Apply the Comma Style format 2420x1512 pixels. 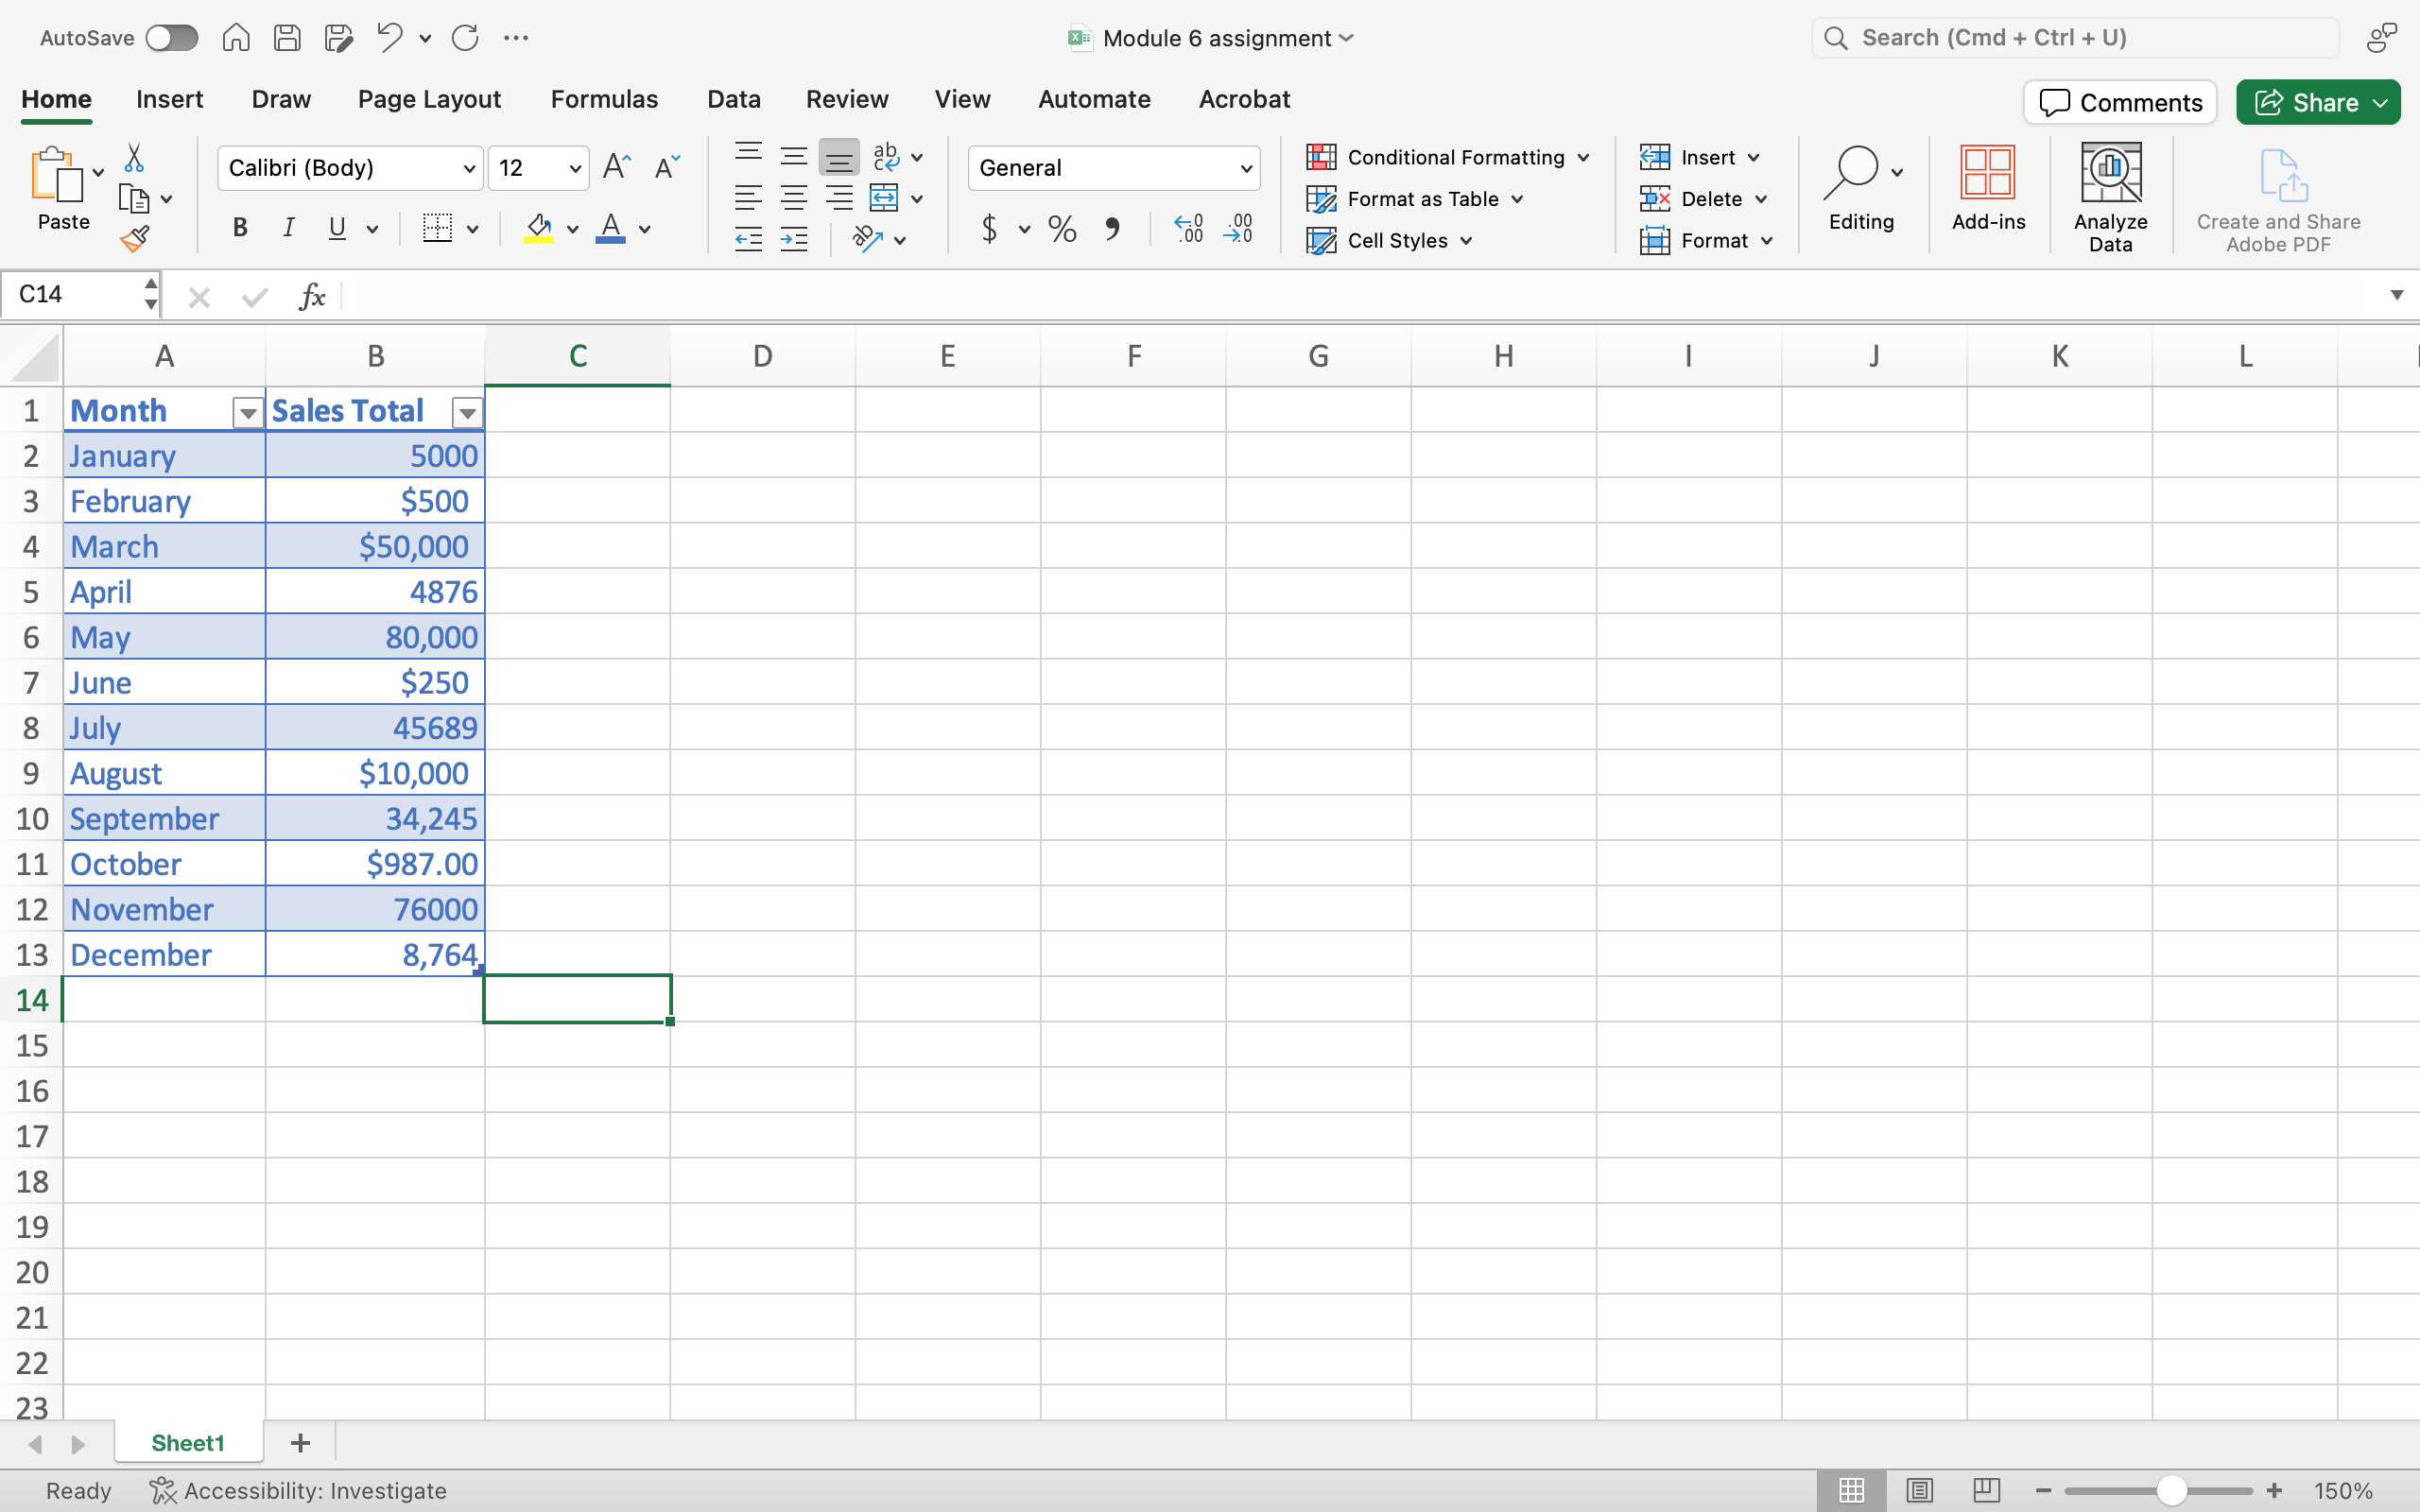pos(1111,229)
